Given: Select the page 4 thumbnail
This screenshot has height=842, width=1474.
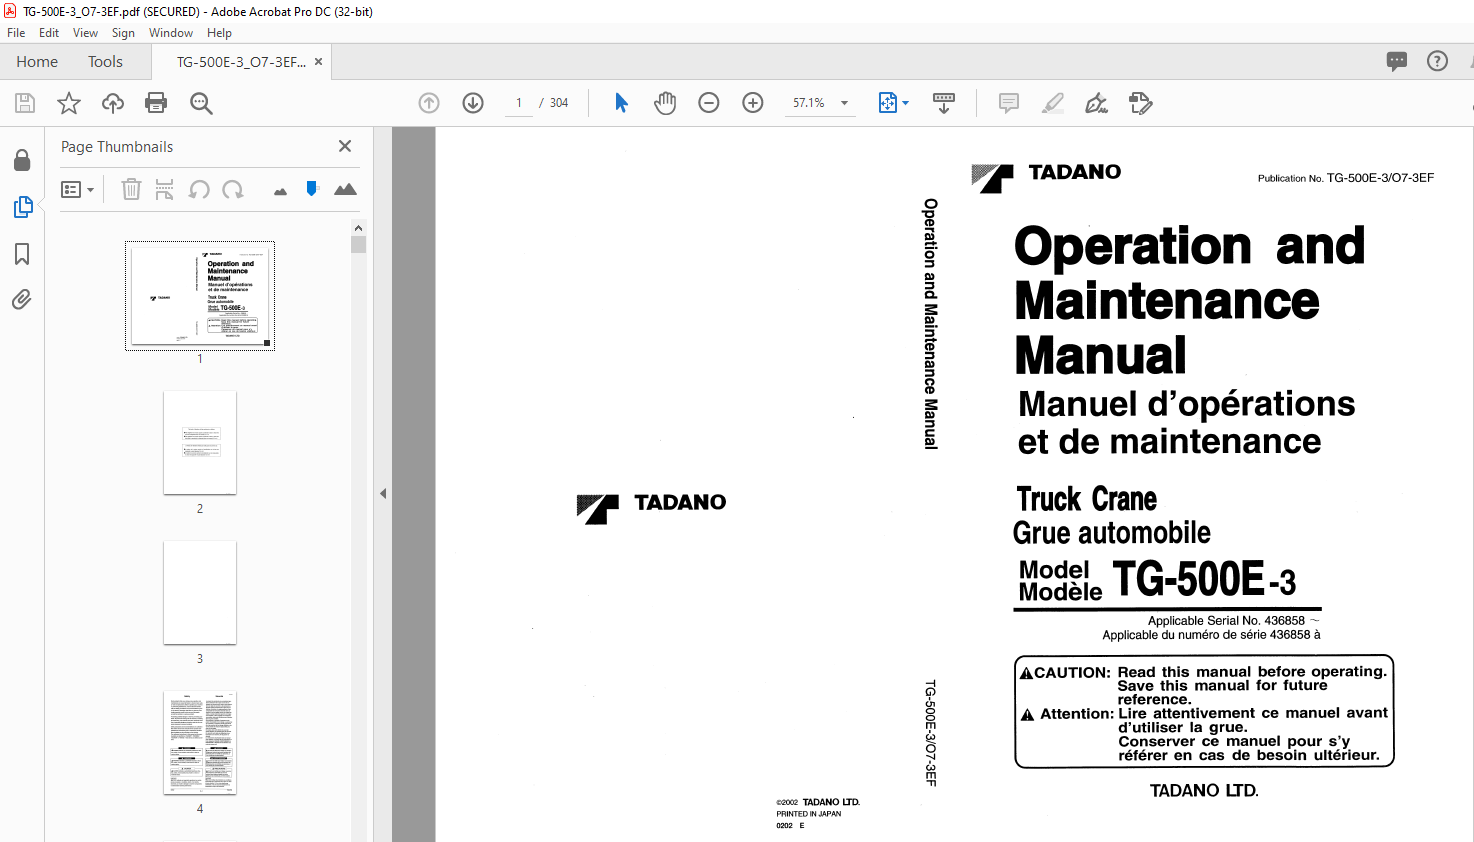Looking at the screenshot, I should [200, 742].
